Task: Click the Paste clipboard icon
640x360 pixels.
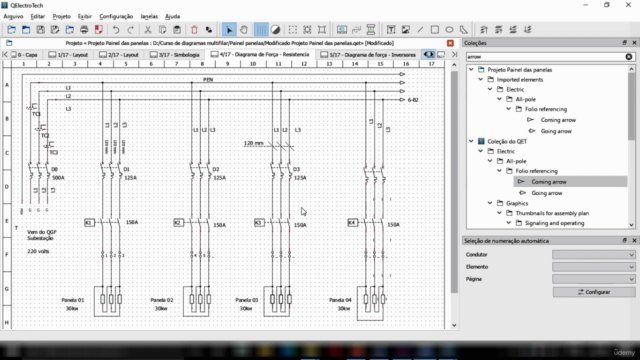Action: pyautogui.click(x=177, y=29)
